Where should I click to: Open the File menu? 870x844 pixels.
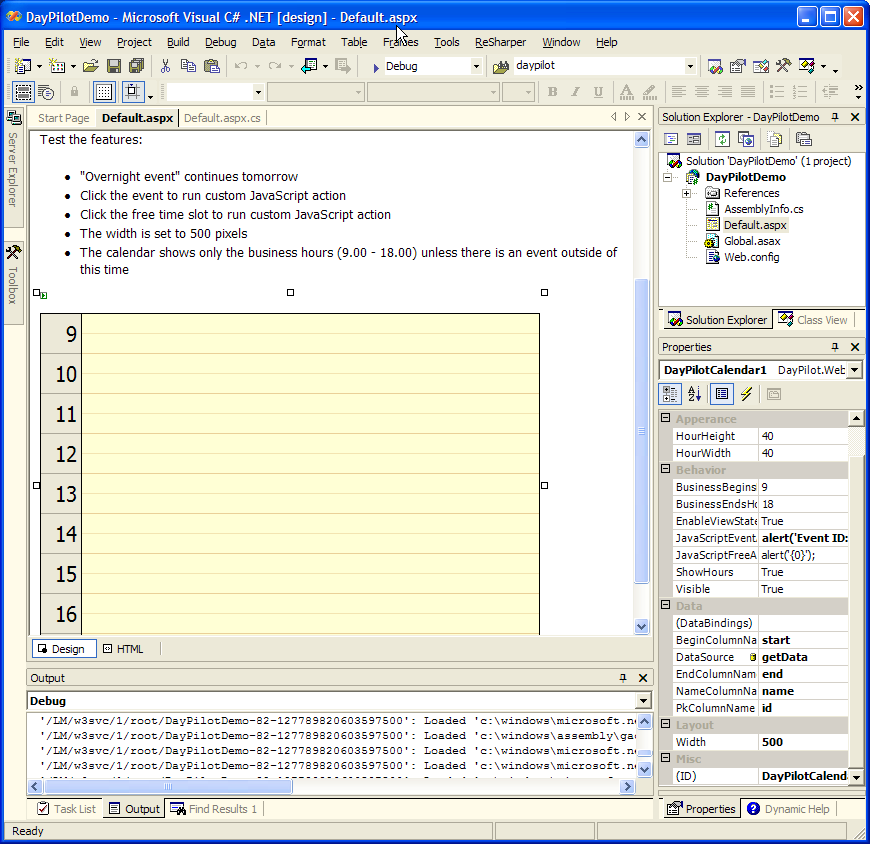point(21,42)
